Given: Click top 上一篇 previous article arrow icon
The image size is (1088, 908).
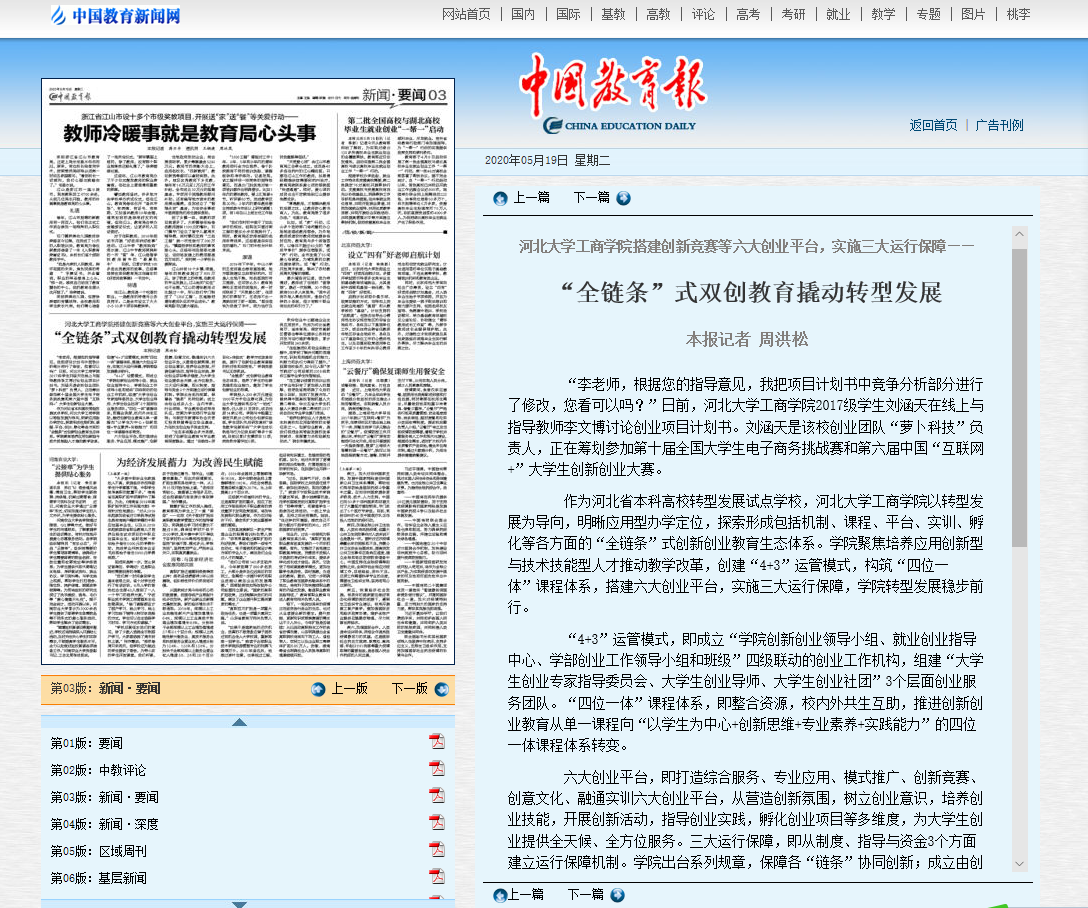Looking at the screenshot, I should point(500,199).
